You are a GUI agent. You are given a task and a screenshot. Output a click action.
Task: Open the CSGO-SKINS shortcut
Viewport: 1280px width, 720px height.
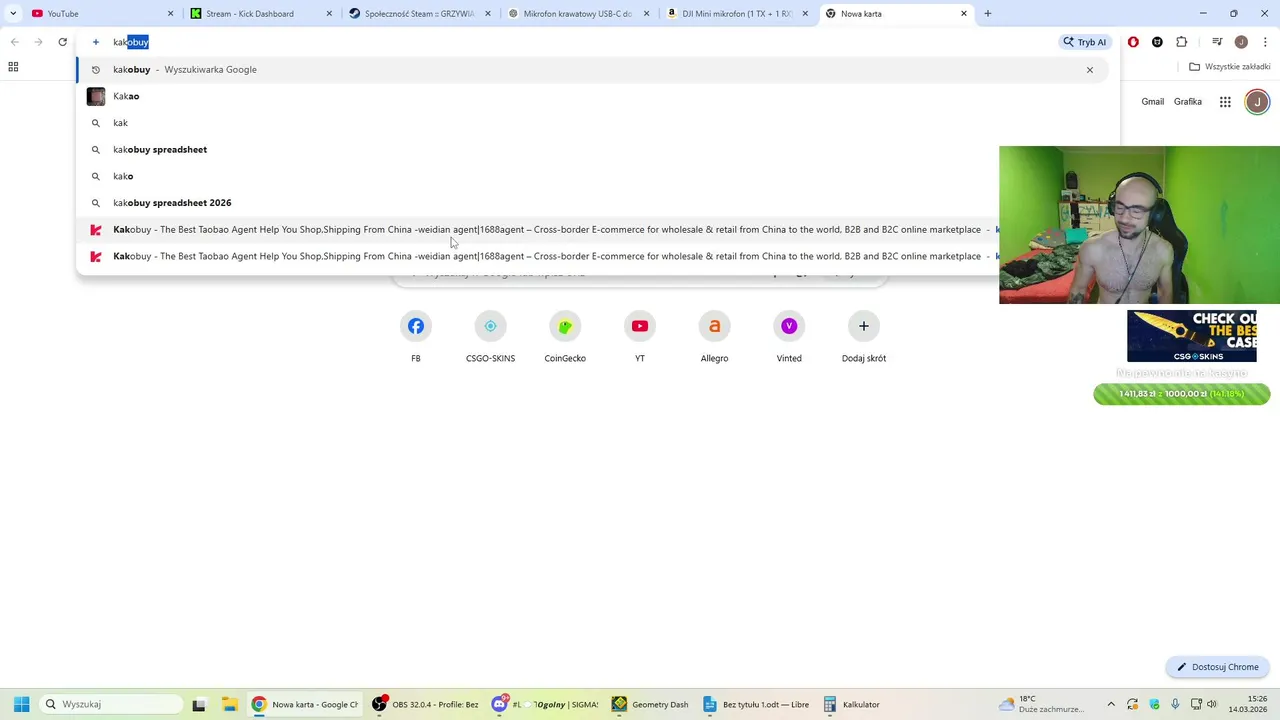pos(490,338)
